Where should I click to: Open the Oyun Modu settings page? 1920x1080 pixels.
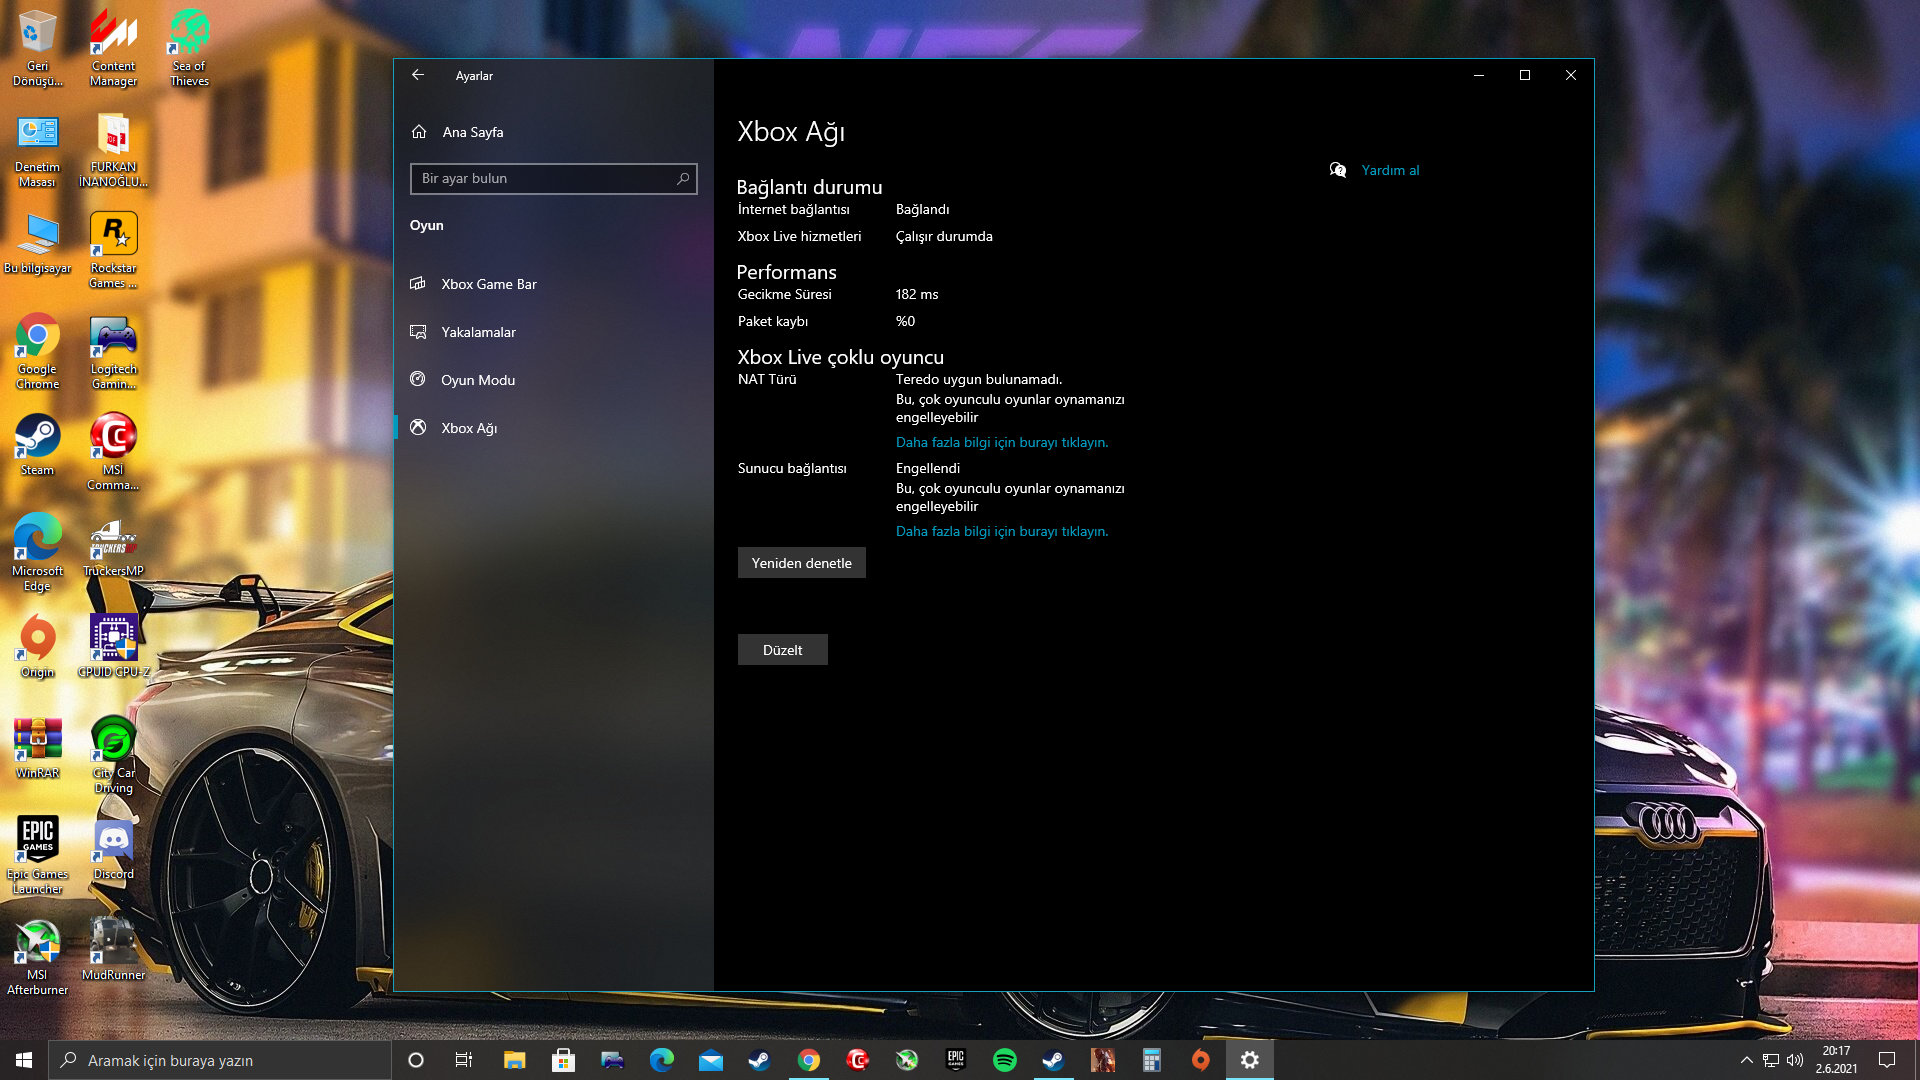click(x=477, y=380)
